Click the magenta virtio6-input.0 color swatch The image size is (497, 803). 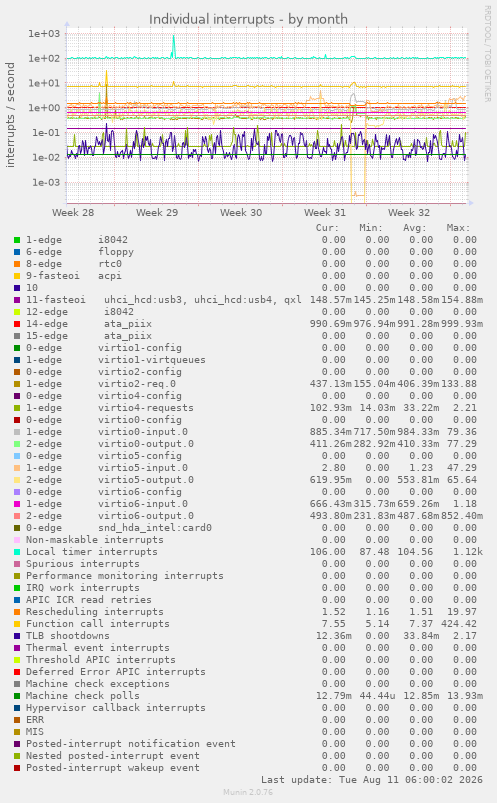(17, 504)
